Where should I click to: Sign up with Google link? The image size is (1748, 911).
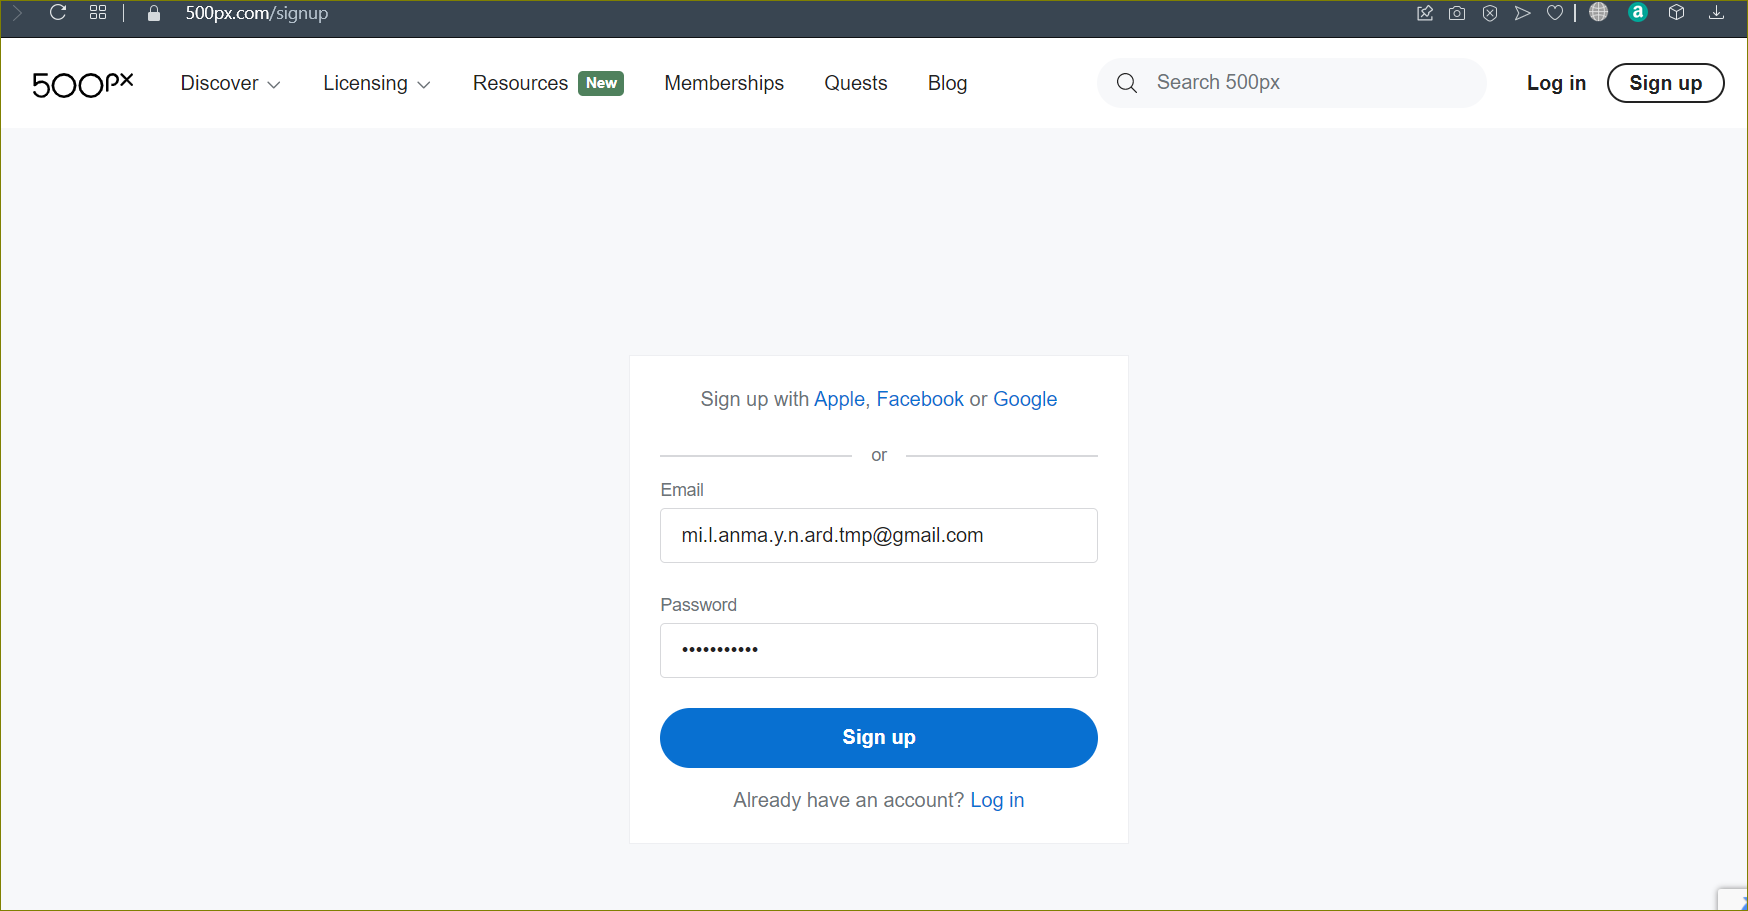coord(1025,399)
